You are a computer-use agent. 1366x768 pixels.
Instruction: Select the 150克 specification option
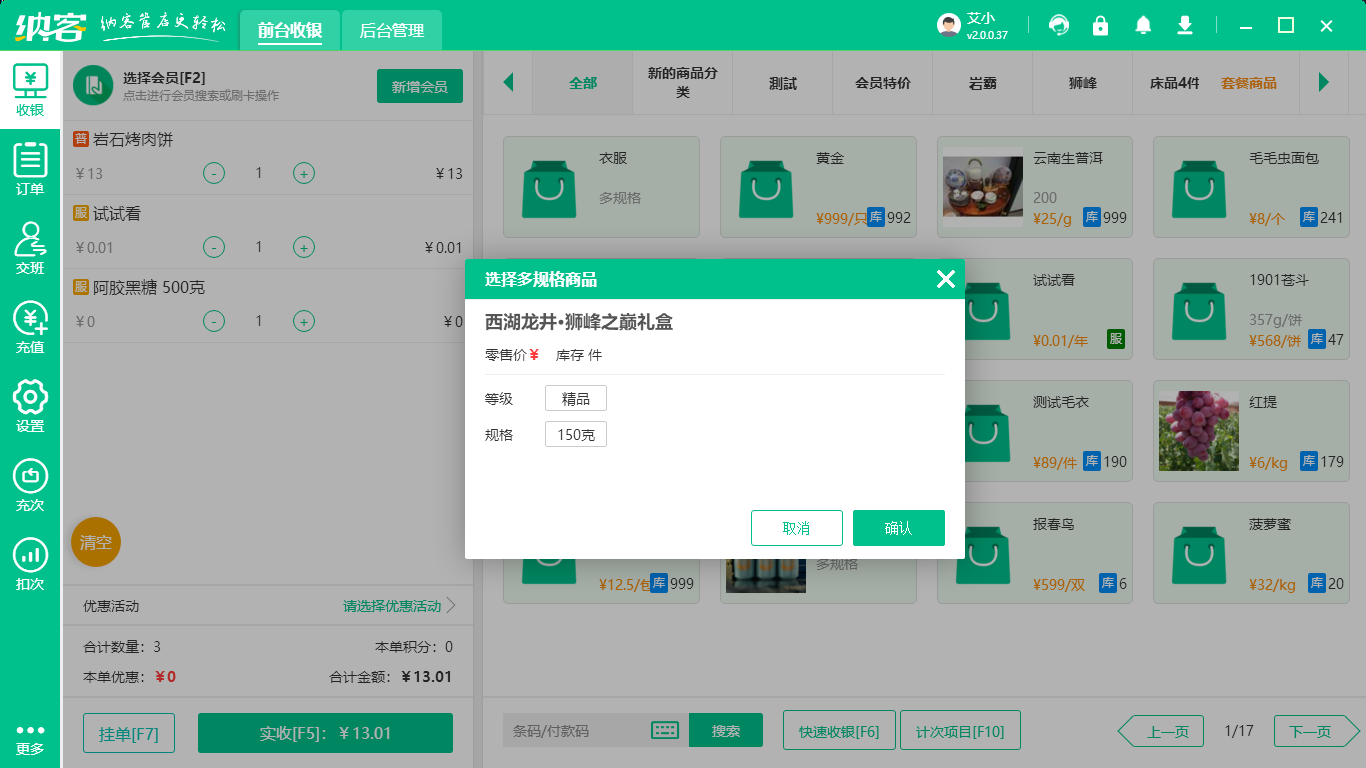[x=575, y=433]
